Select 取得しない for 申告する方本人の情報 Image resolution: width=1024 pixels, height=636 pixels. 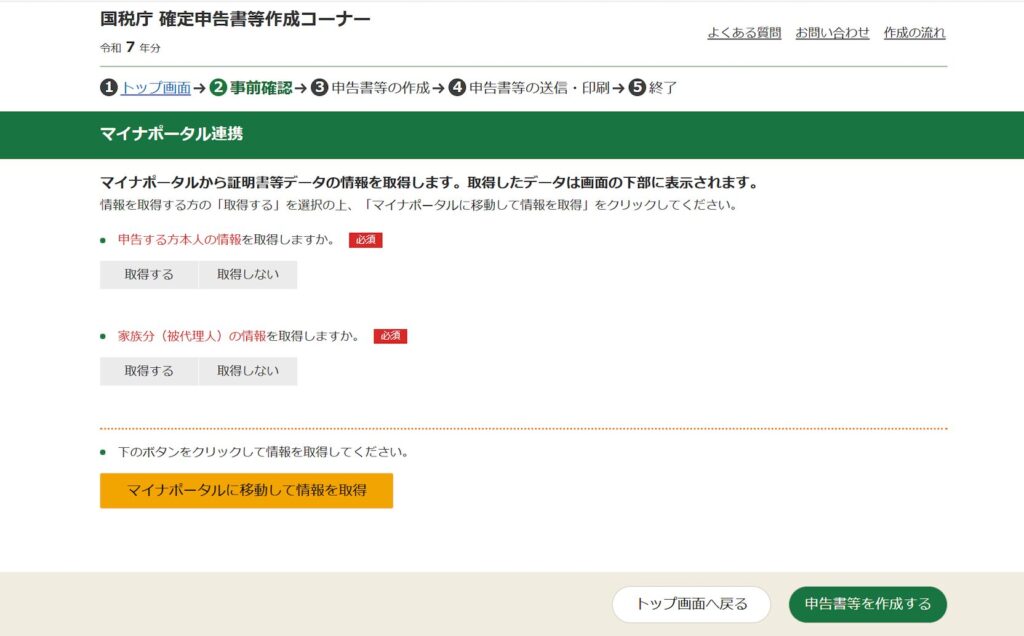pos(248,275)
